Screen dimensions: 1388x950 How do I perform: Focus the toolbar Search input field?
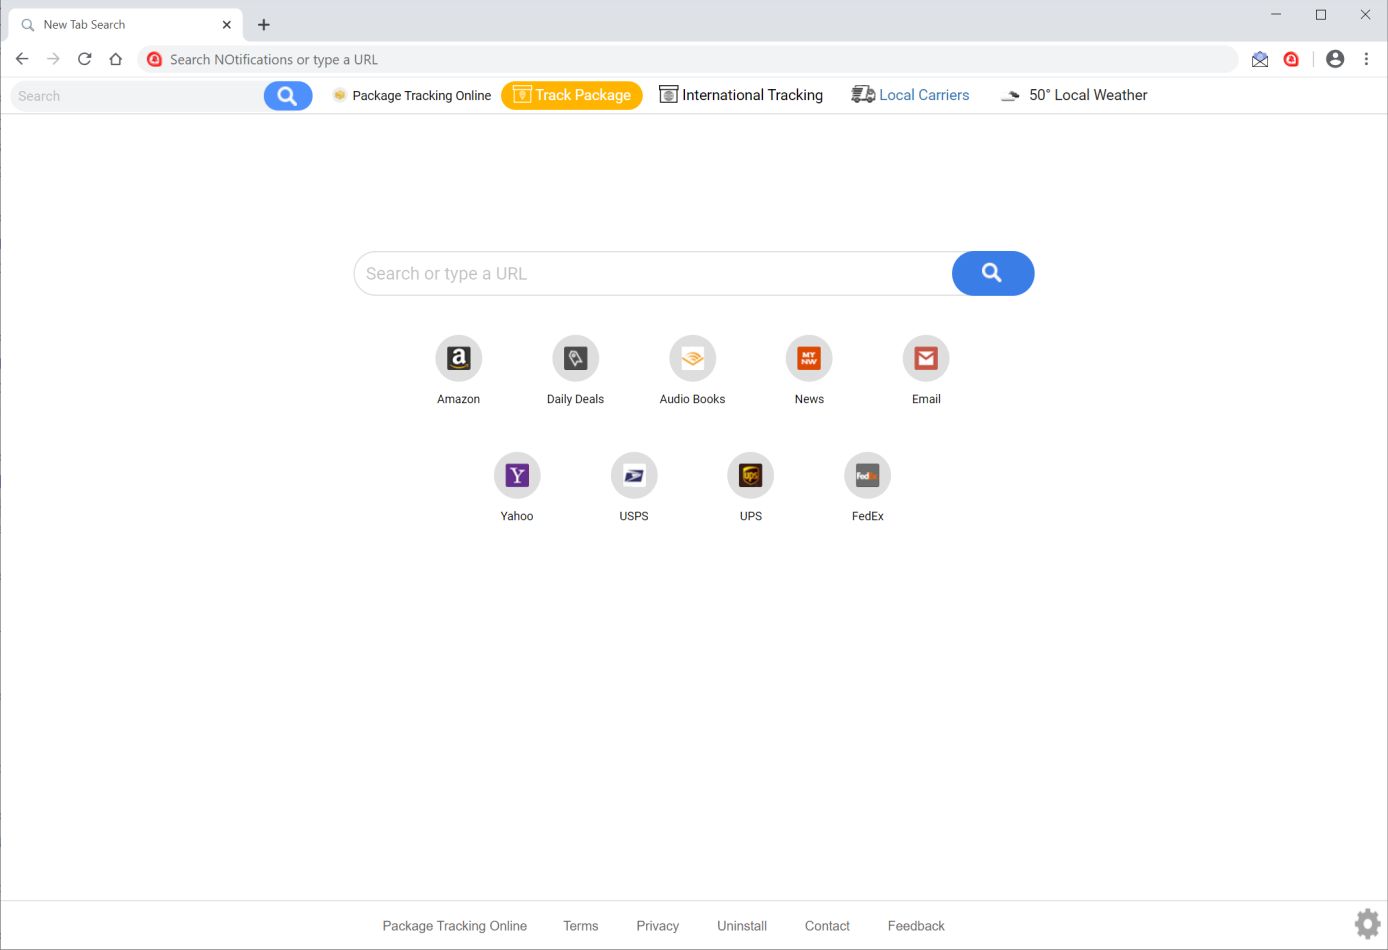pos(138,96)
